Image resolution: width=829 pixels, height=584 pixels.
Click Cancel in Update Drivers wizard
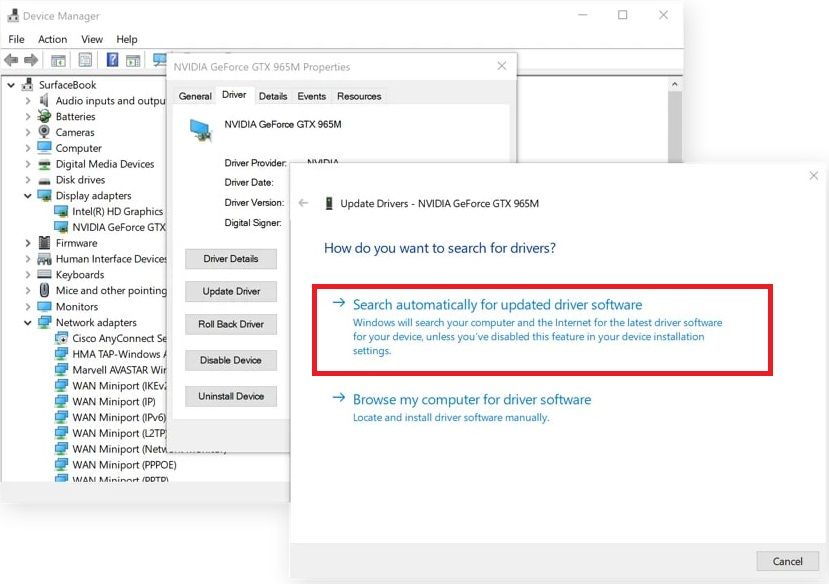point(787,561)
